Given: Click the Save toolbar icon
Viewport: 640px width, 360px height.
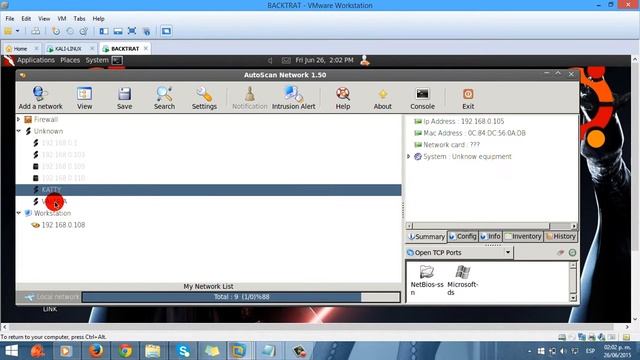Looking at the screenshot, I should pyautogui.click(x=124, y=98).
